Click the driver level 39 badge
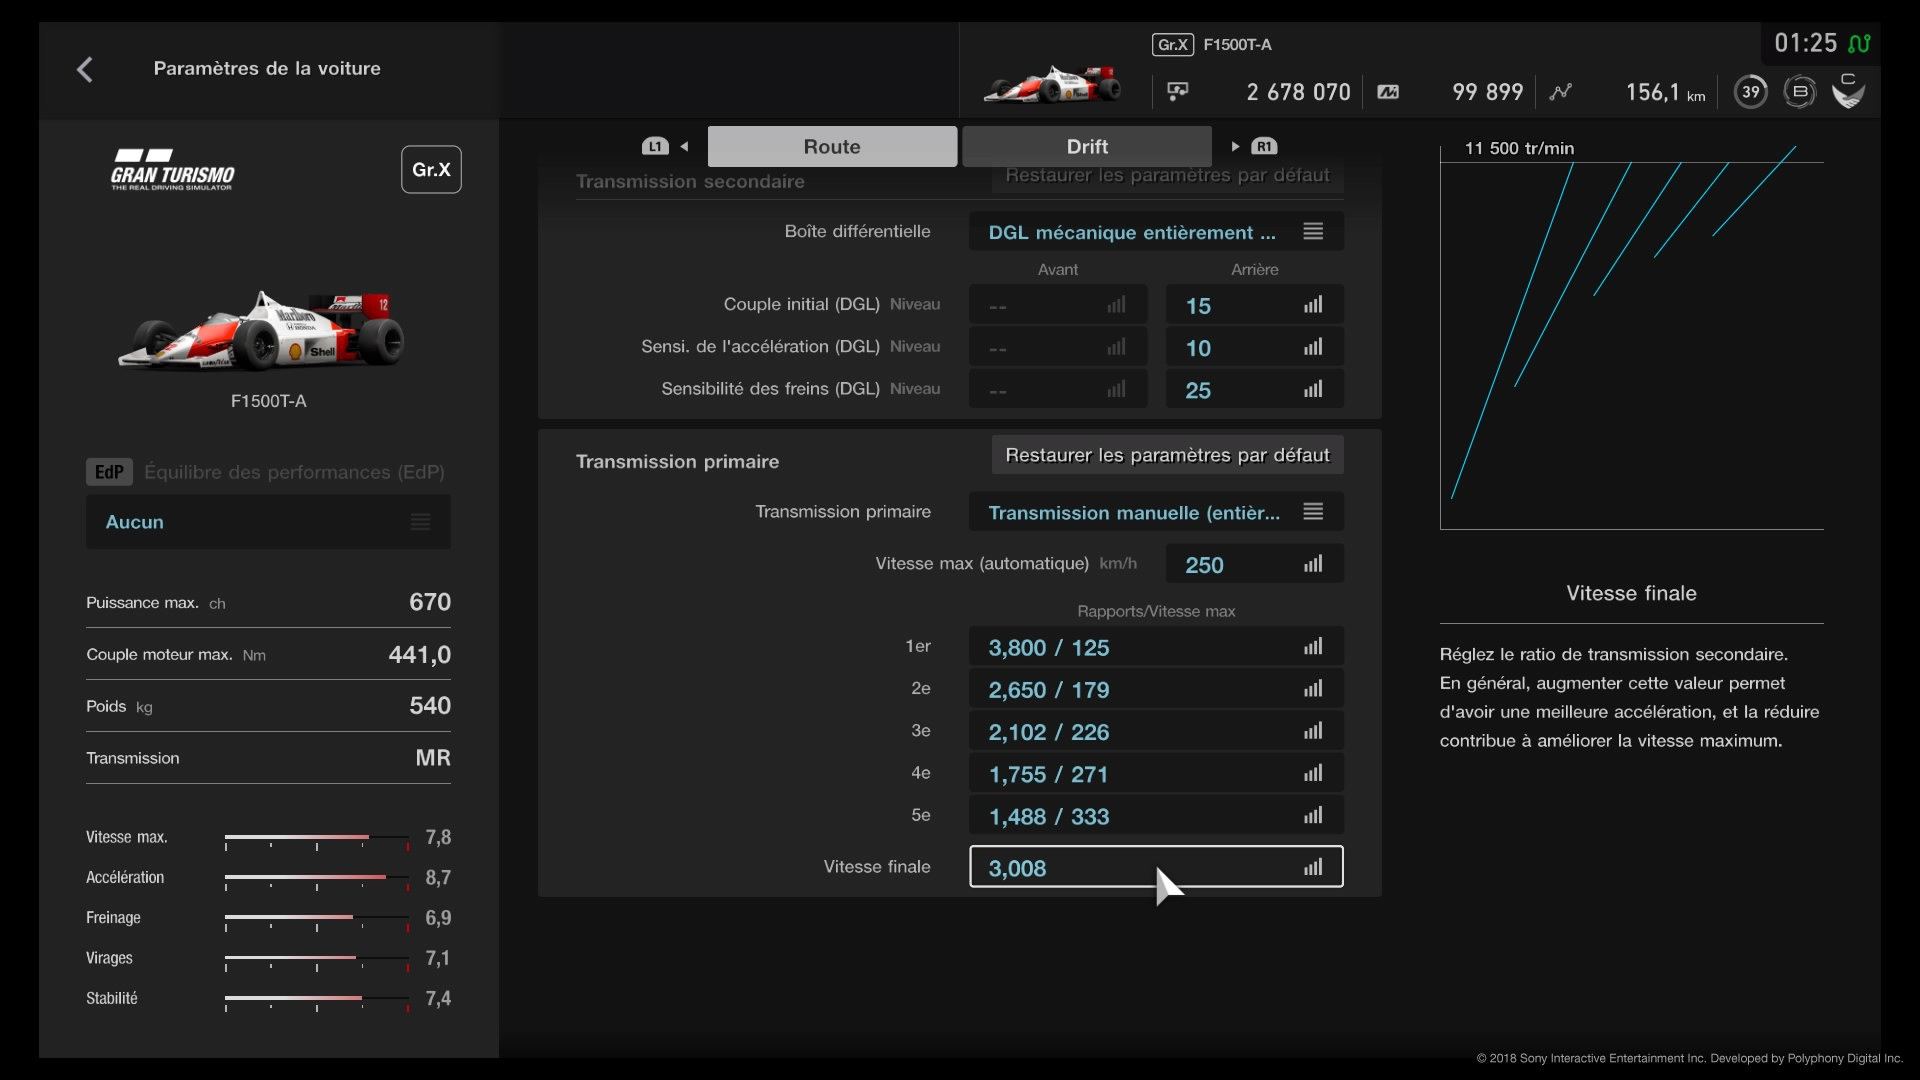The height and width of the screenshot is (1080, 1920). (x=1750, y=92)
